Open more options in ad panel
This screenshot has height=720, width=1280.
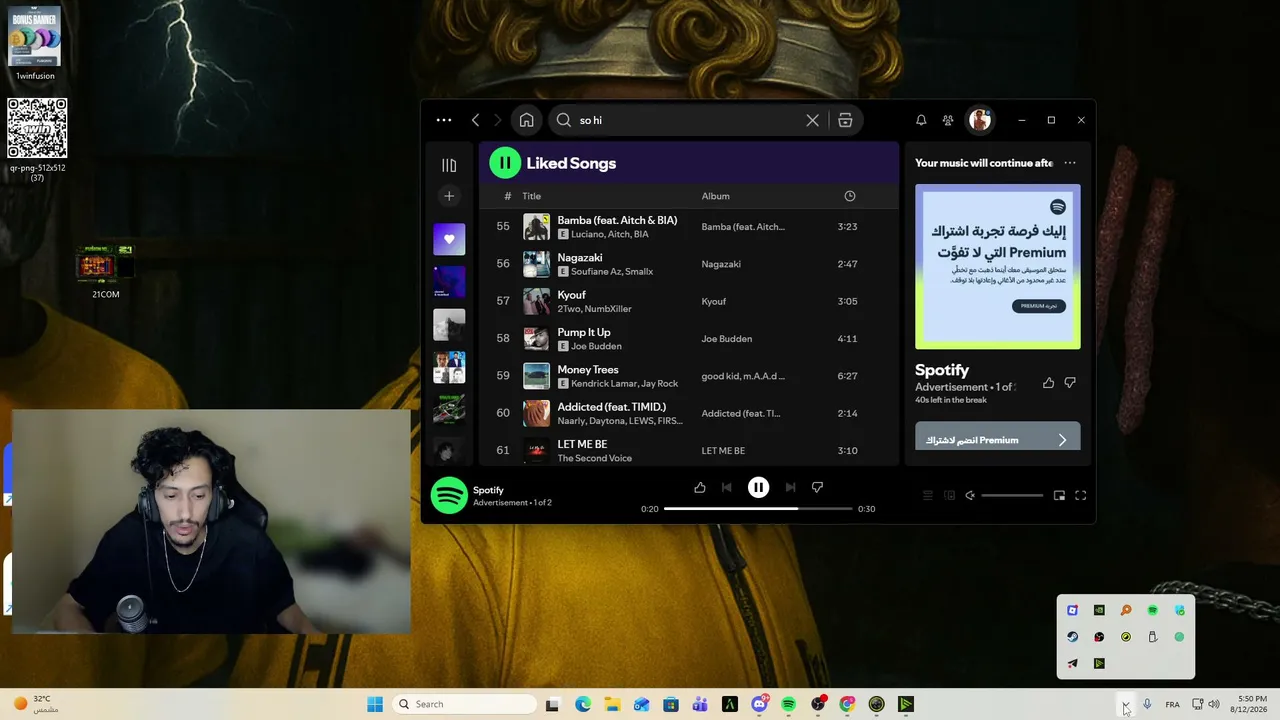coord(1070,163)
